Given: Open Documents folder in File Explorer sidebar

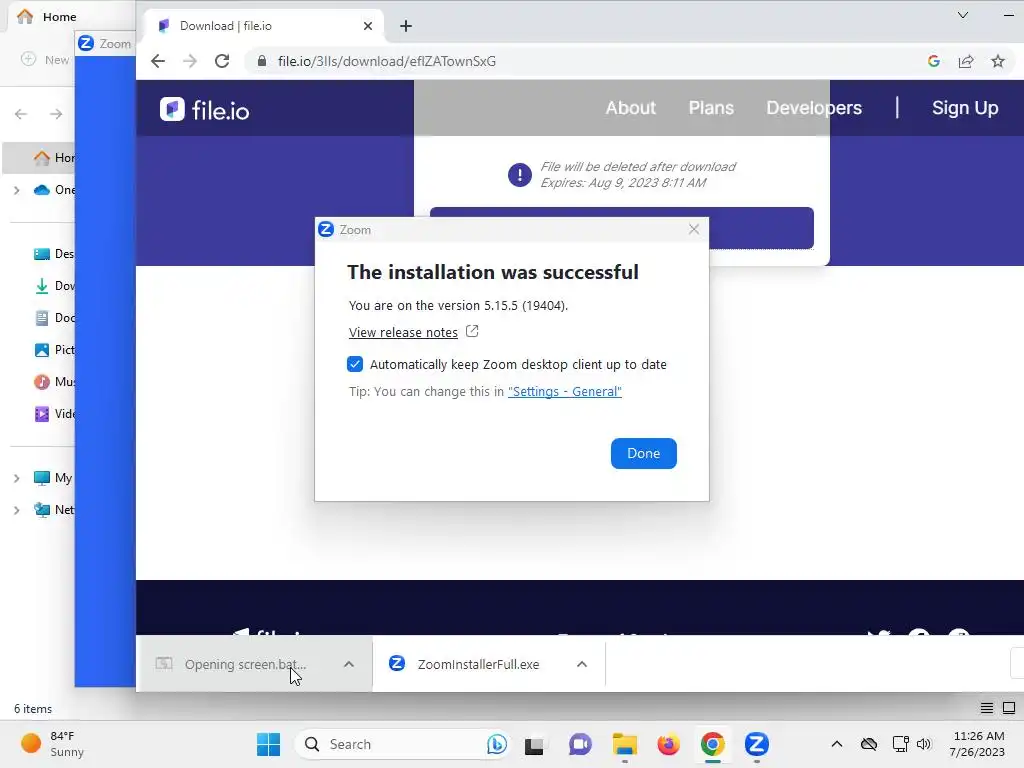Looking at the screenshot, I should click(54, 318).
